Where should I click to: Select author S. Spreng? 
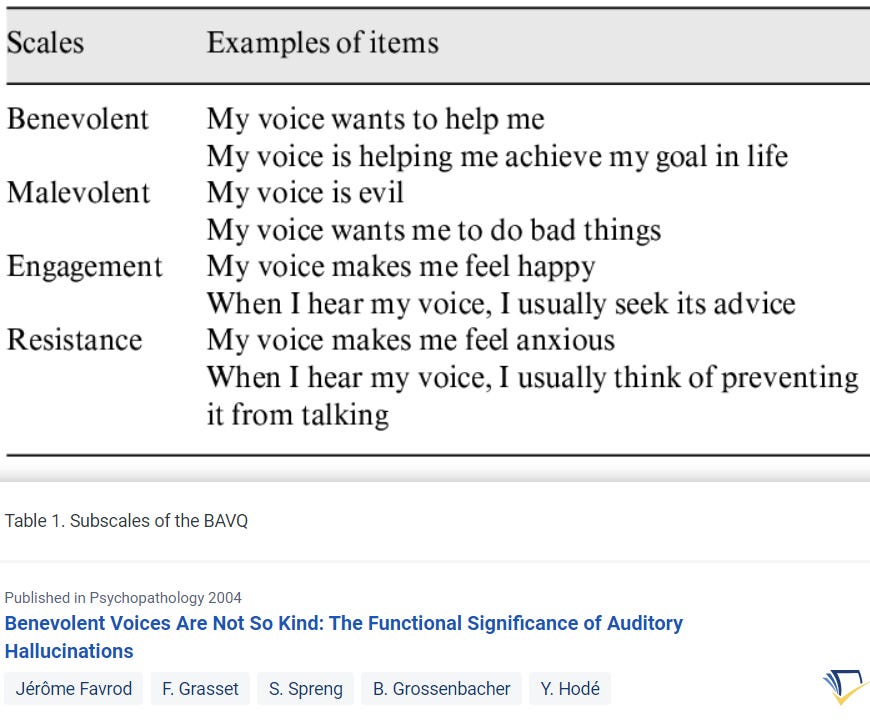tap(306, 689)
